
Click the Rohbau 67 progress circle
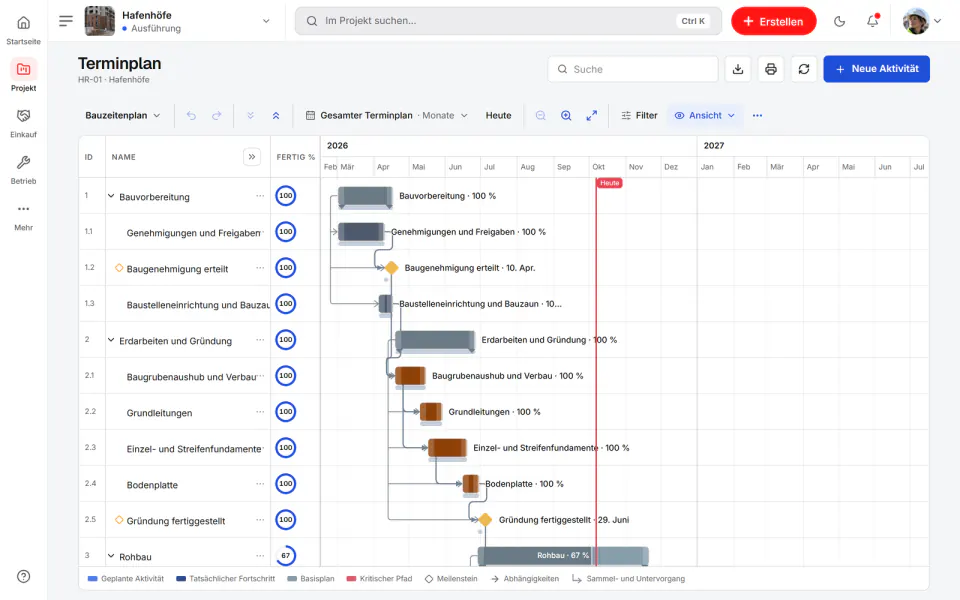(285, 555)
